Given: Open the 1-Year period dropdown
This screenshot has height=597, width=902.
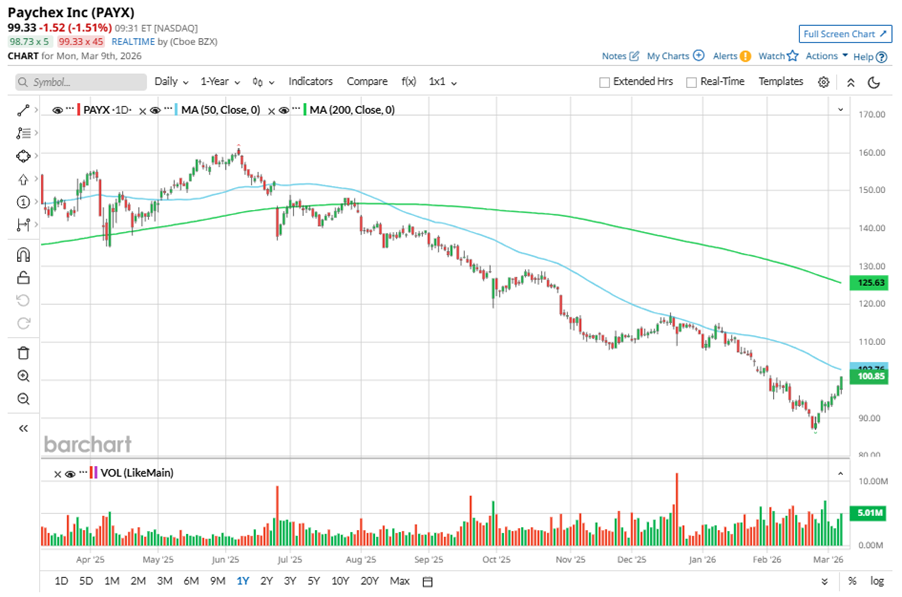Looking at the screenshot, I should click(x=220, y=82).
